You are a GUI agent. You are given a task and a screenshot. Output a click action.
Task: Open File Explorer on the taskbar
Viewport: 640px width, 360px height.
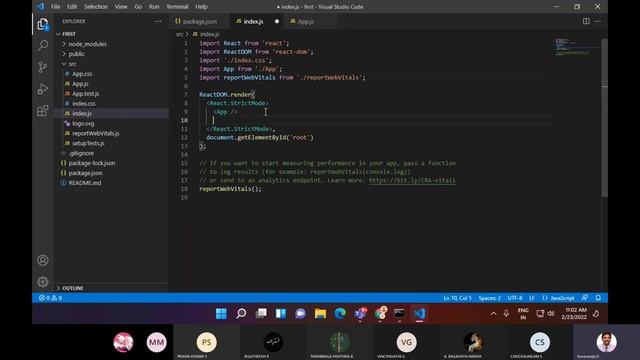click(320, 313)
